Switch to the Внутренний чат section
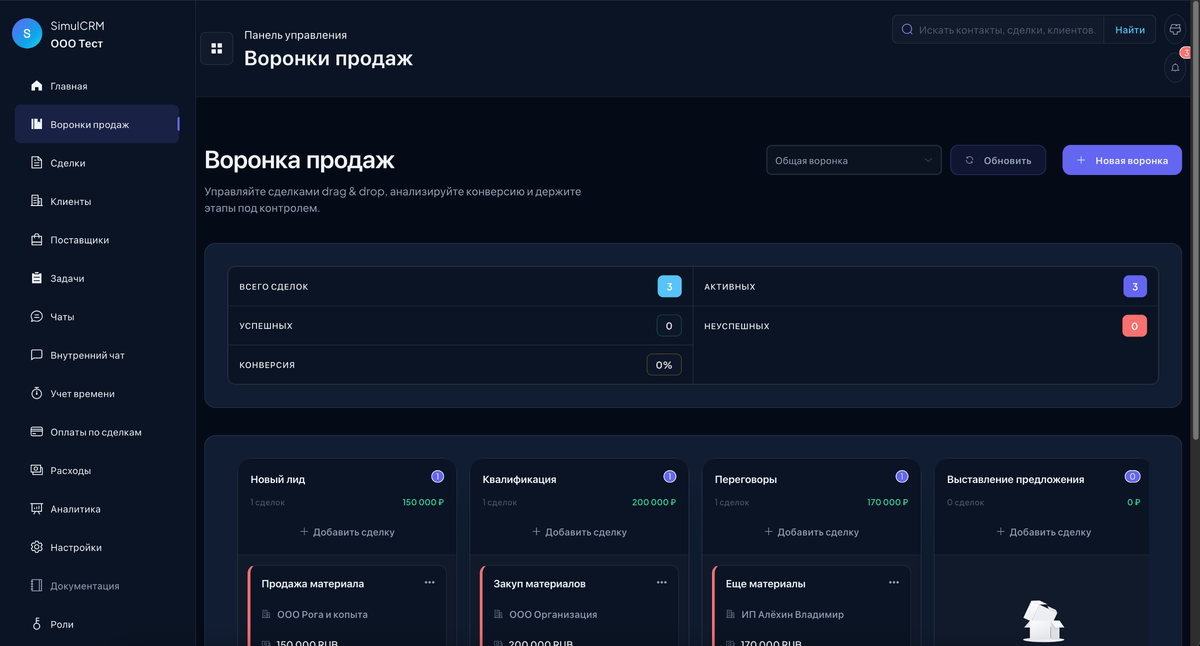 [x=82, y=355]
